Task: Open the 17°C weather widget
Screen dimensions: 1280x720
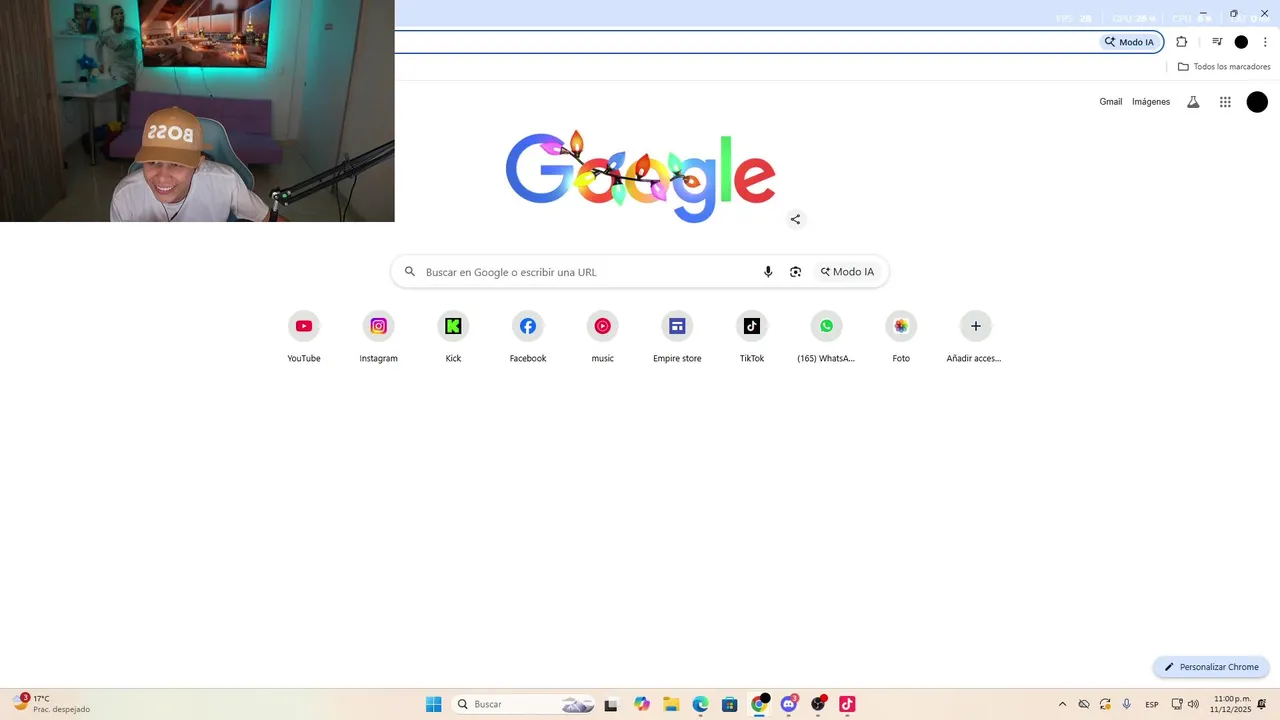Action: click(x=52, y=704)
